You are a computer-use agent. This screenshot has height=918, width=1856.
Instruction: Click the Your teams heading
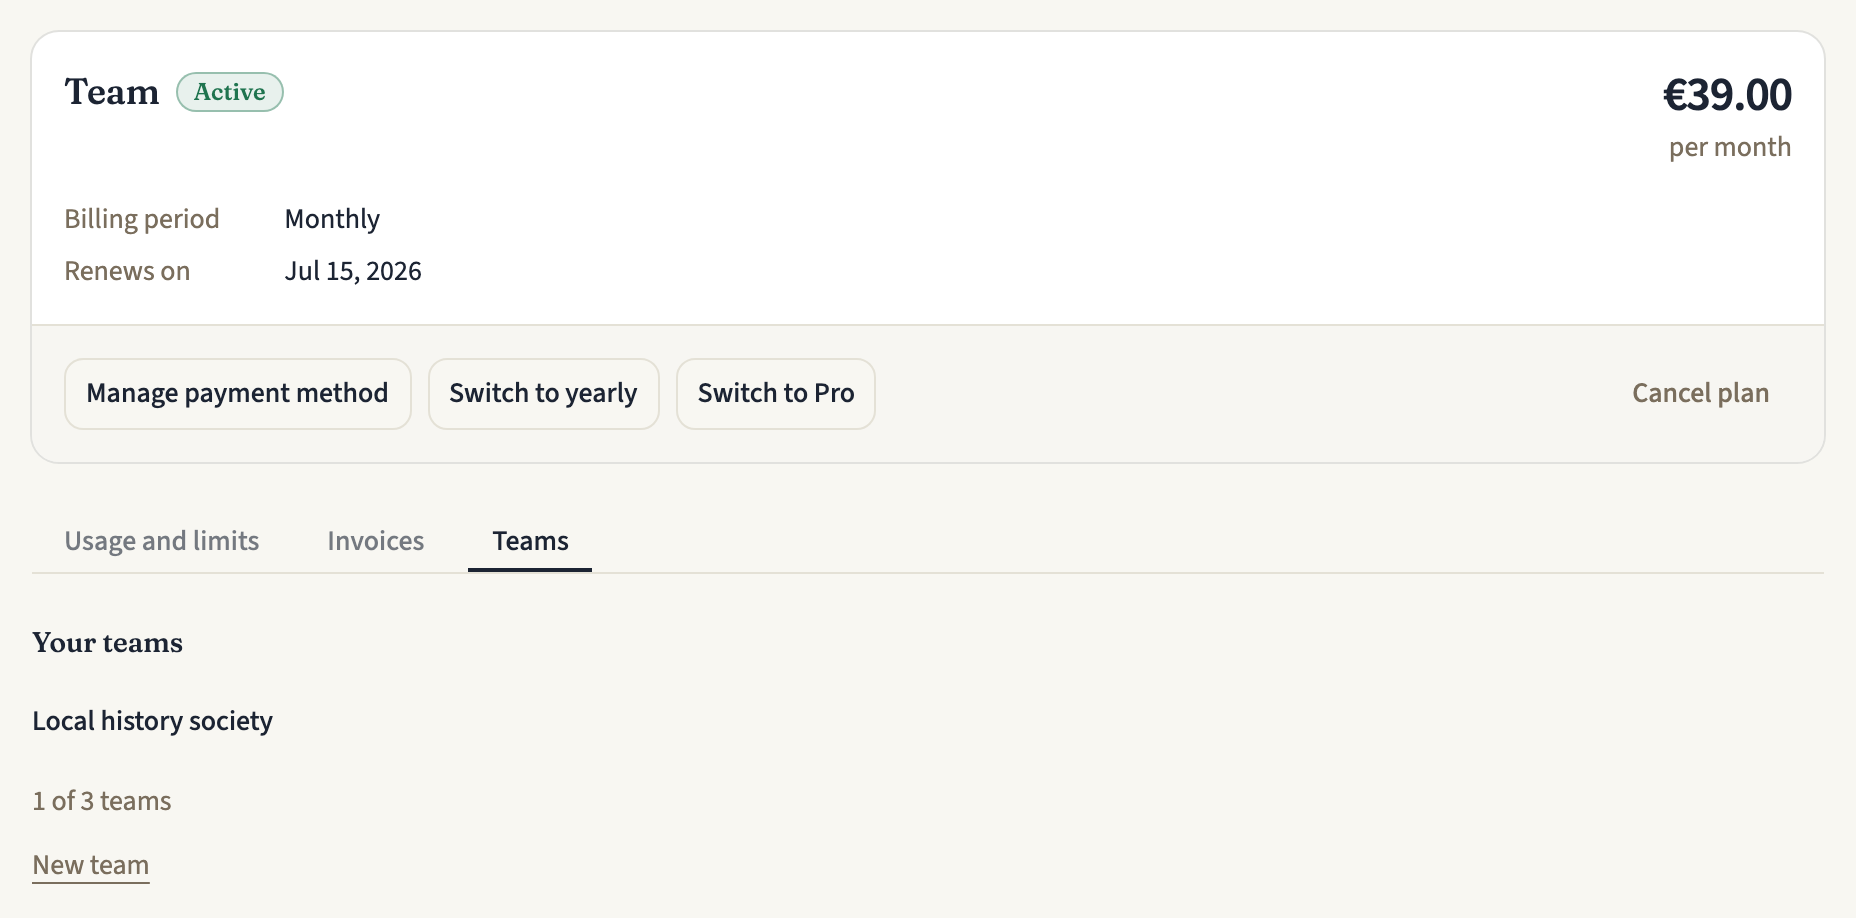coord(108,642)
